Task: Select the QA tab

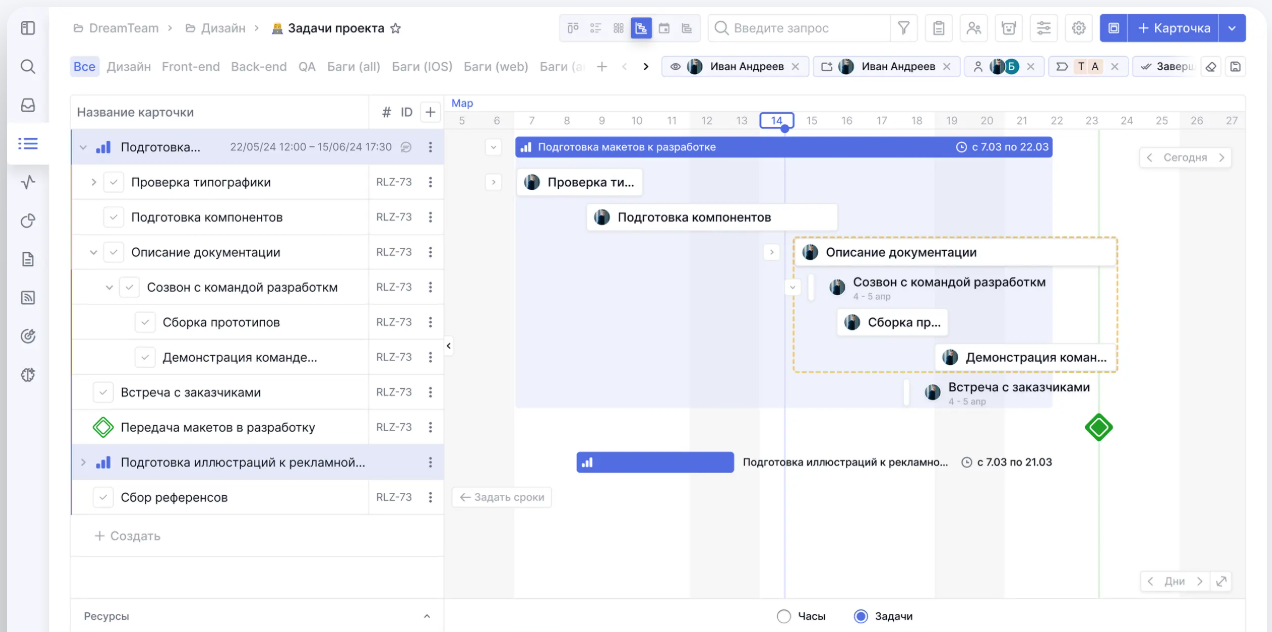Action: point(306,67)
